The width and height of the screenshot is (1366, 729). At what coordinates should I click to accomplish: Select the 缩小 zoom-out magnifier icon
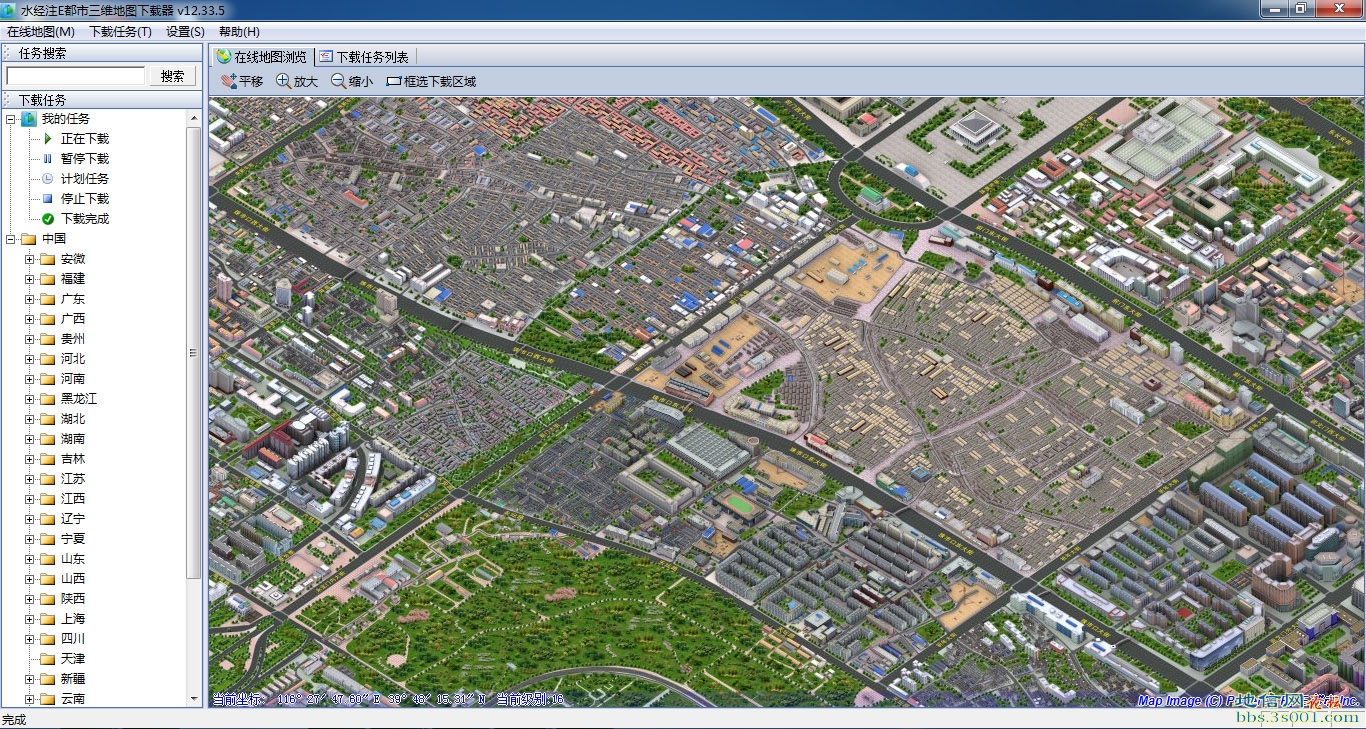(x=339, y=81)
